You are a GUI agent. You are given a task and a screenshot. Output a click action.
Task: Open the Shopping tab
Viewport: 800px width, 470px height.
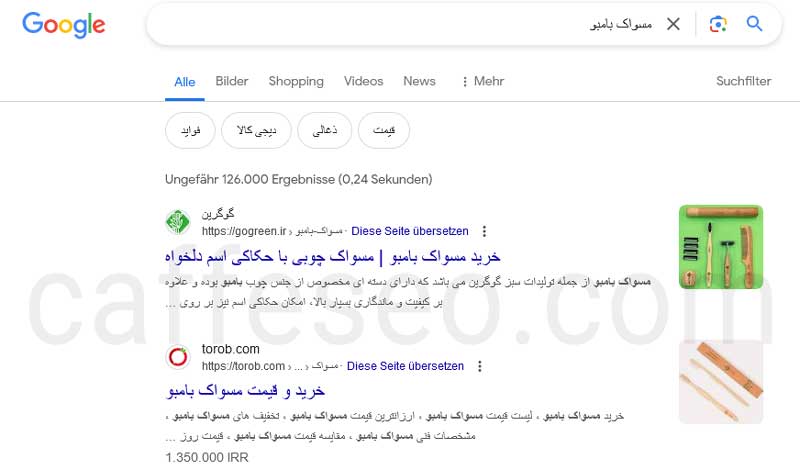[296, 81]
